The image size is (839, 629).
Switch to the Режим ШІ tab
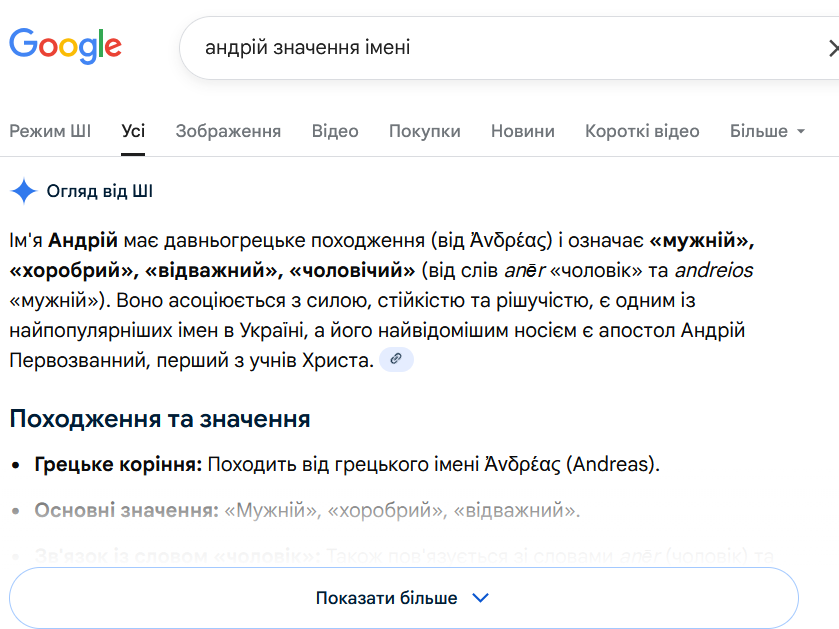[x=50, y=131]
